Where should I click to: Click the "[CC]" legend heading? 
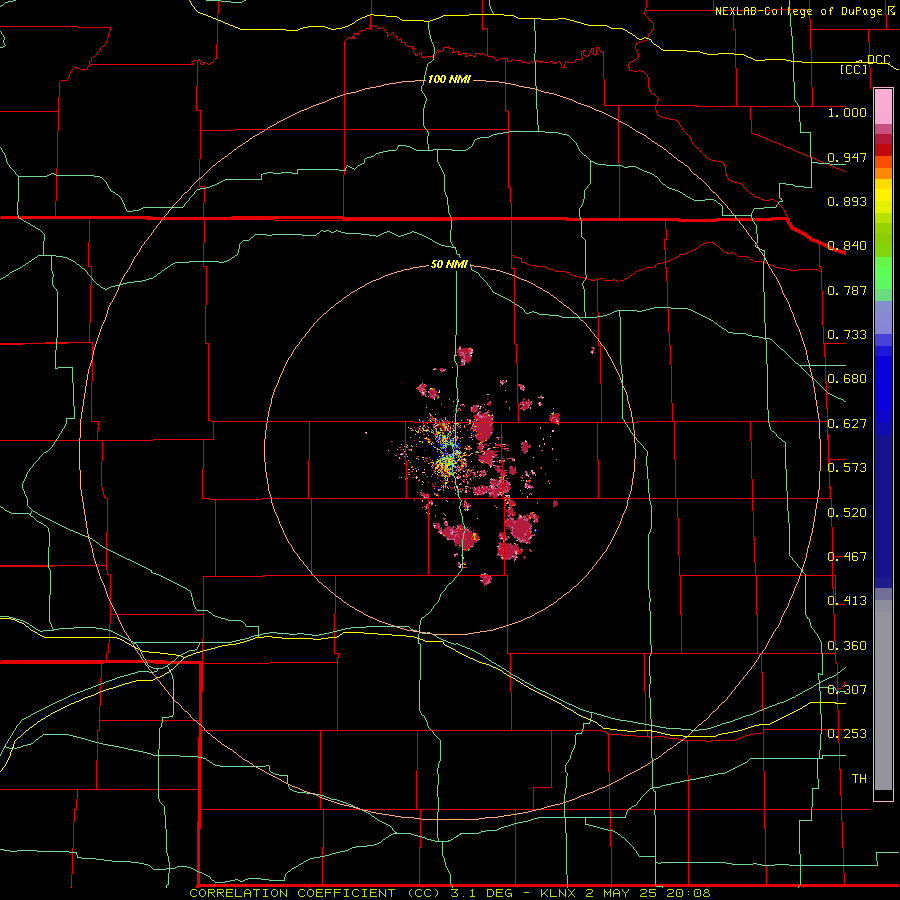pyautogui.click(x=854, y=69)
